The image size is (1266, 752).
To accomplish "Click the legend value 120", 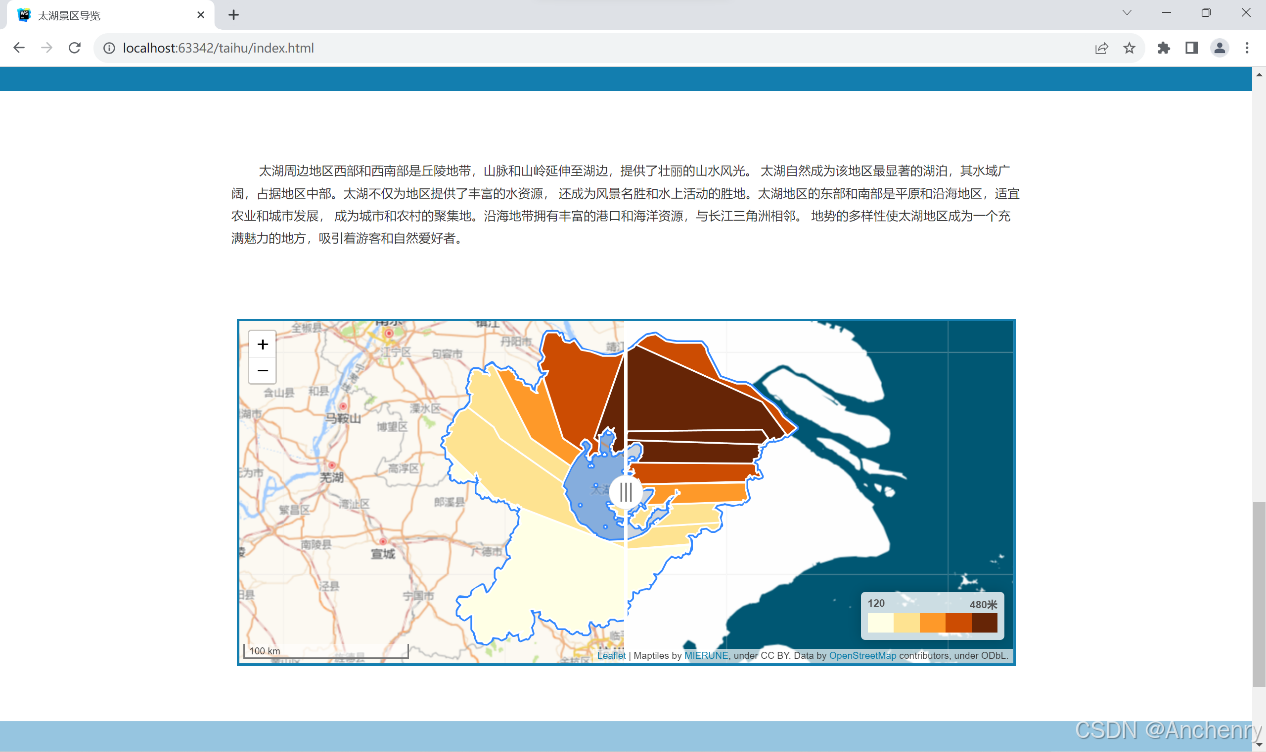I will 876,603.
